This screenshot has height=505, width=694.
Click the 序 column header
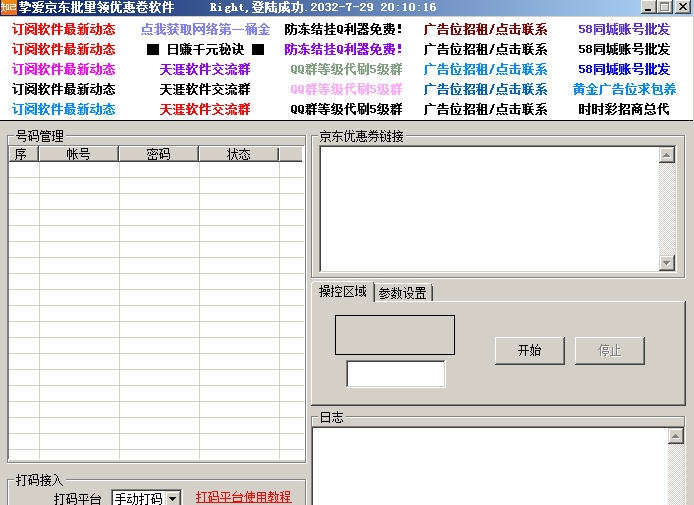24,154
